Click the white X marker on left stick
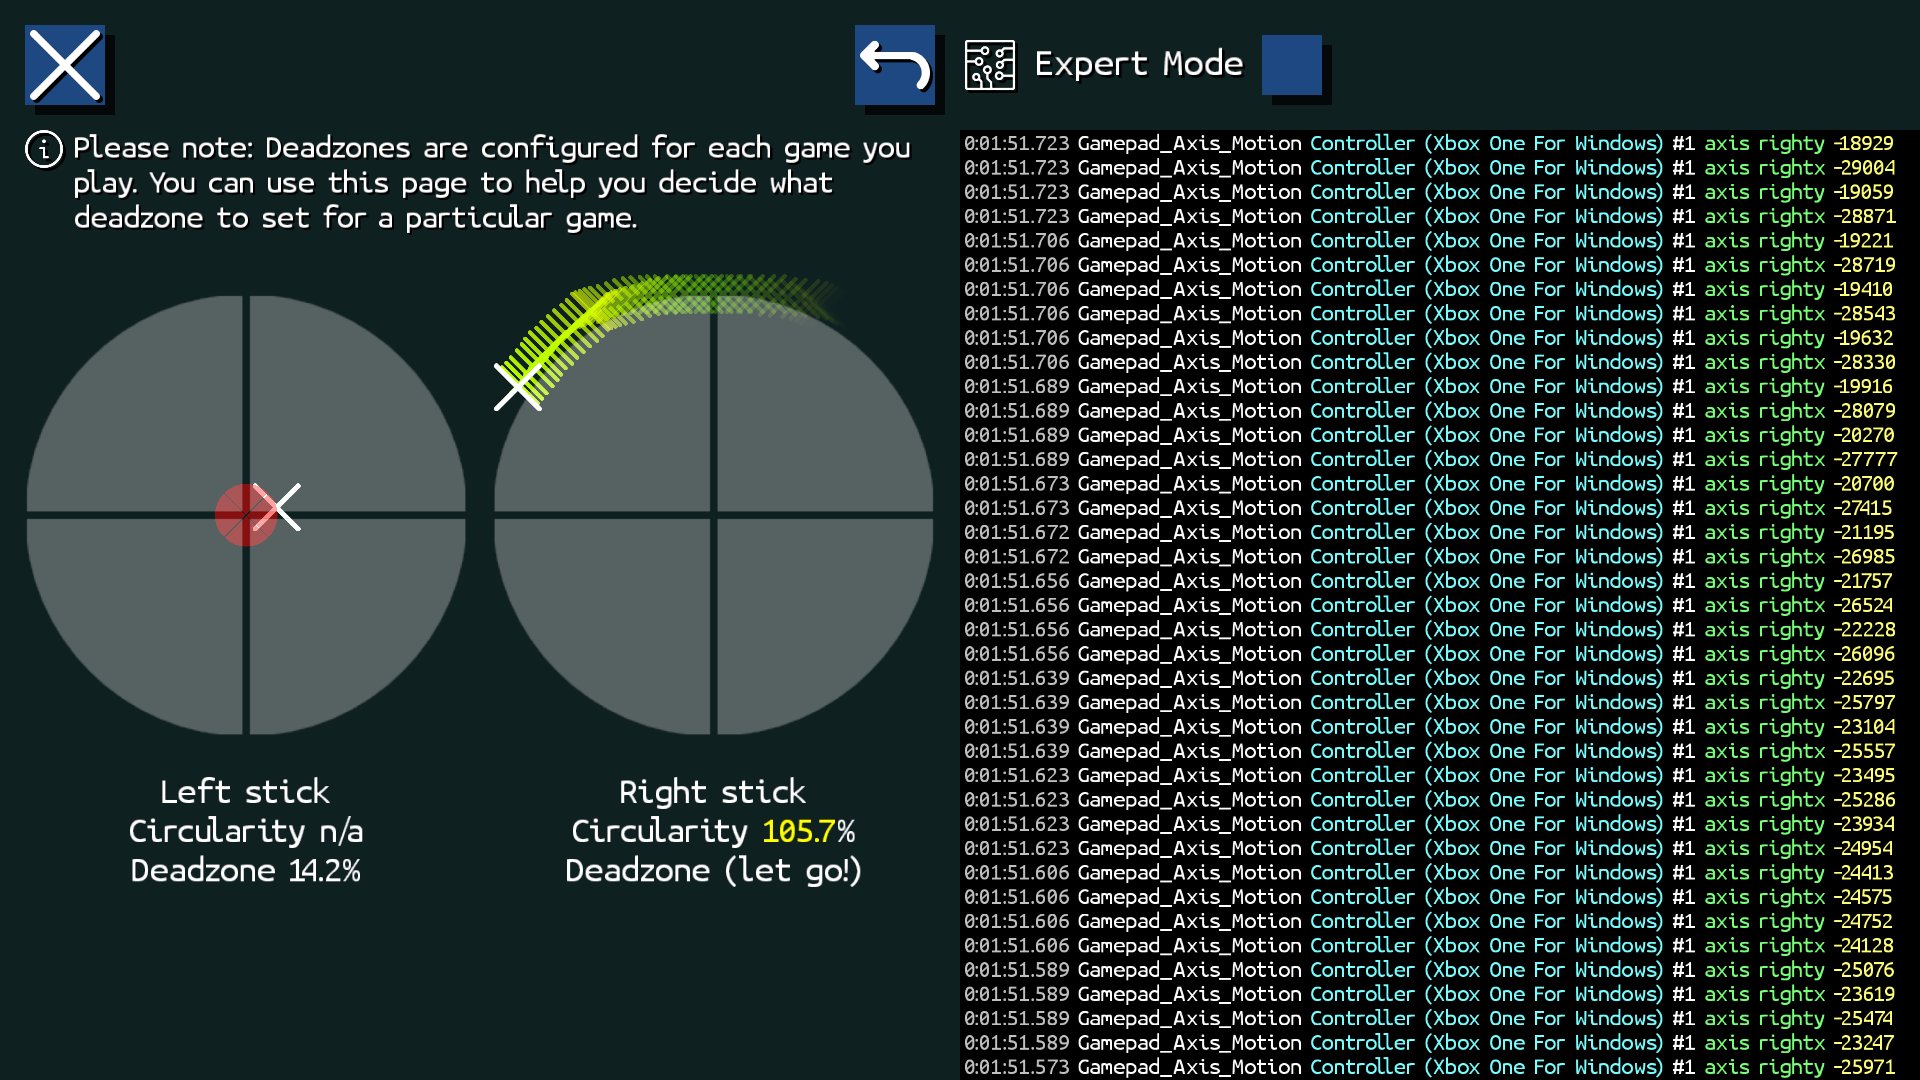 click(x=279, y=507)
